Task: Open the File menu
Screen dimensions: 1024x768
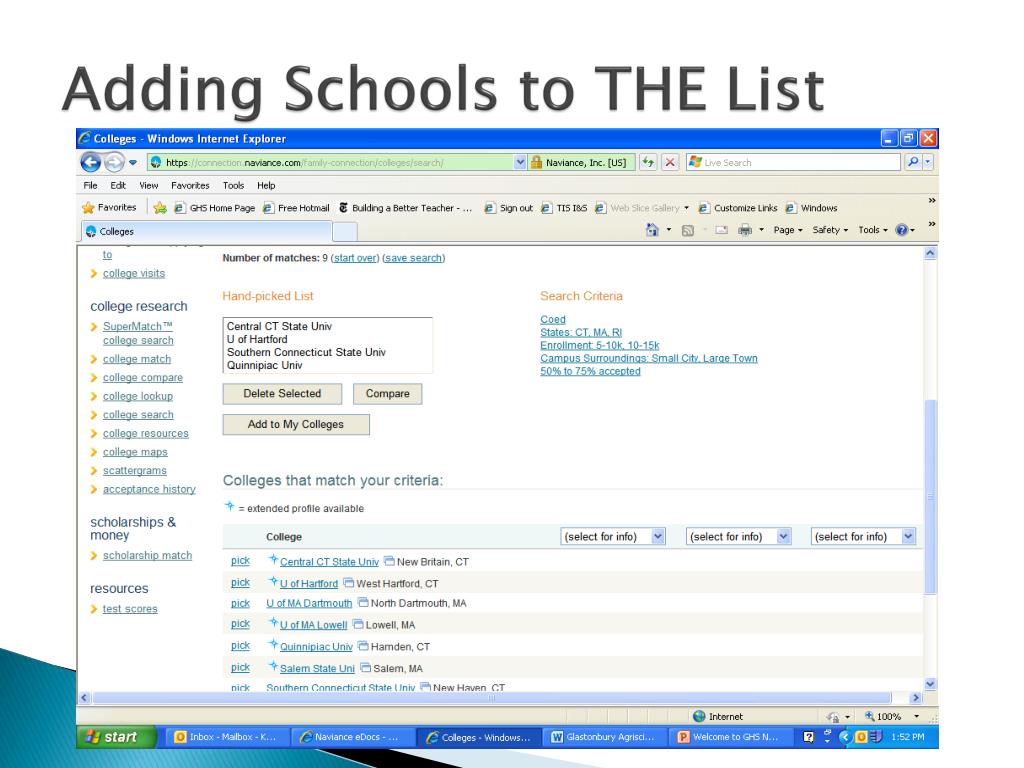Action: 90,185
